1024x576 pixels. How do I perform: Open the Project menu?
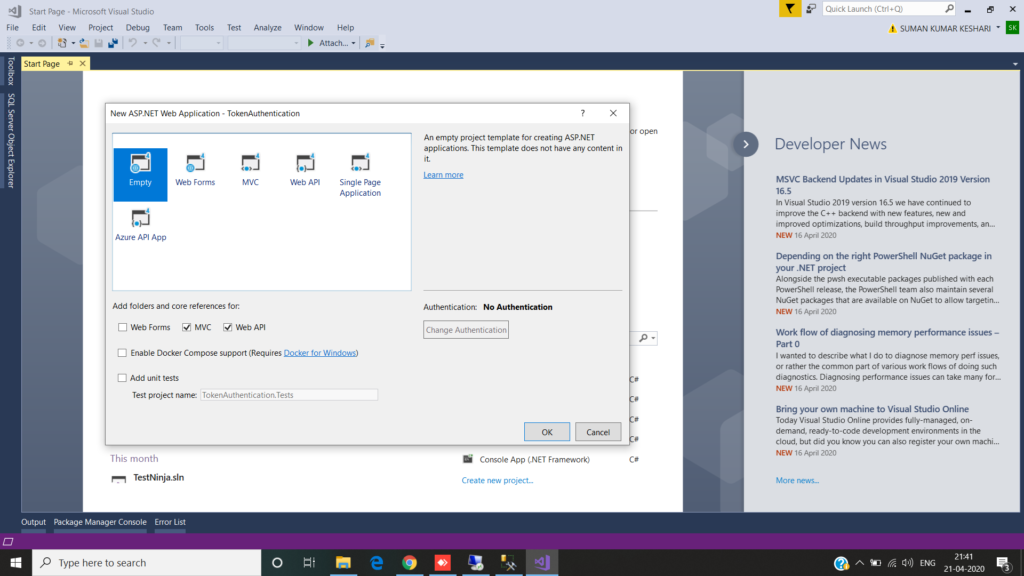[100, 27]
